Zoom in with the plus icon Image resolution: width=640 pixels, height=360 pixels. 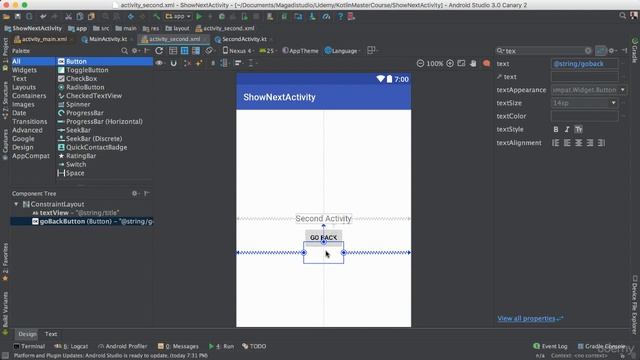click(450, 63)
